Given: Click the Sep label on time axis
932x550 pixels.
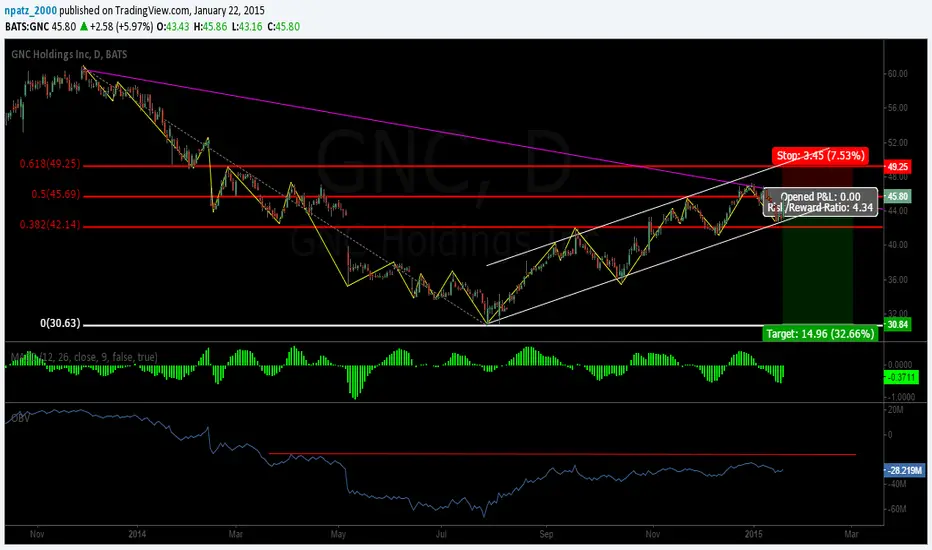Looking at the screenshot, I should click(546, 534).
